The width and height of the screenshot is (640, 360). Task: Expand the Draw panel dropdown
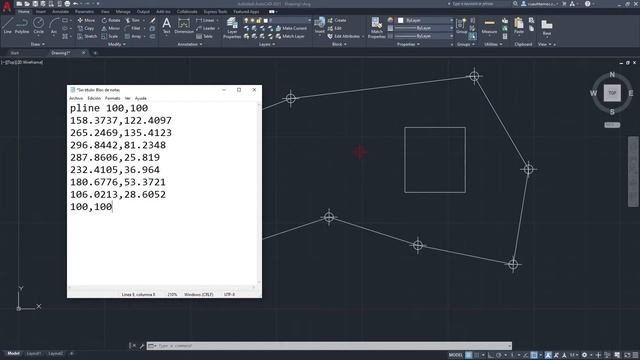point(38,44)
